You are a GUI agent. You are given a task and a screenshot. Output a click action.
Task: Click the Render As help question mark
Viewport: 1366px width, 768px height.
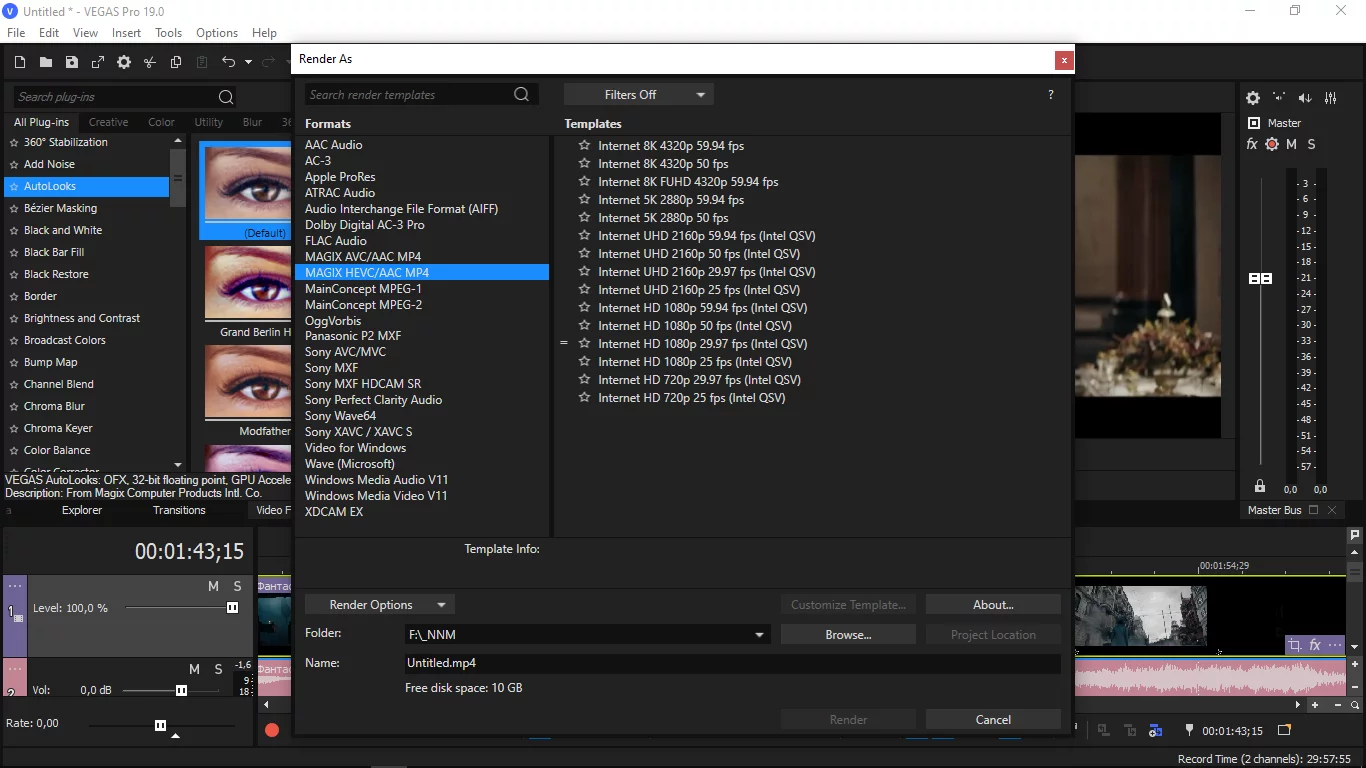click(x=1050, y=95)
